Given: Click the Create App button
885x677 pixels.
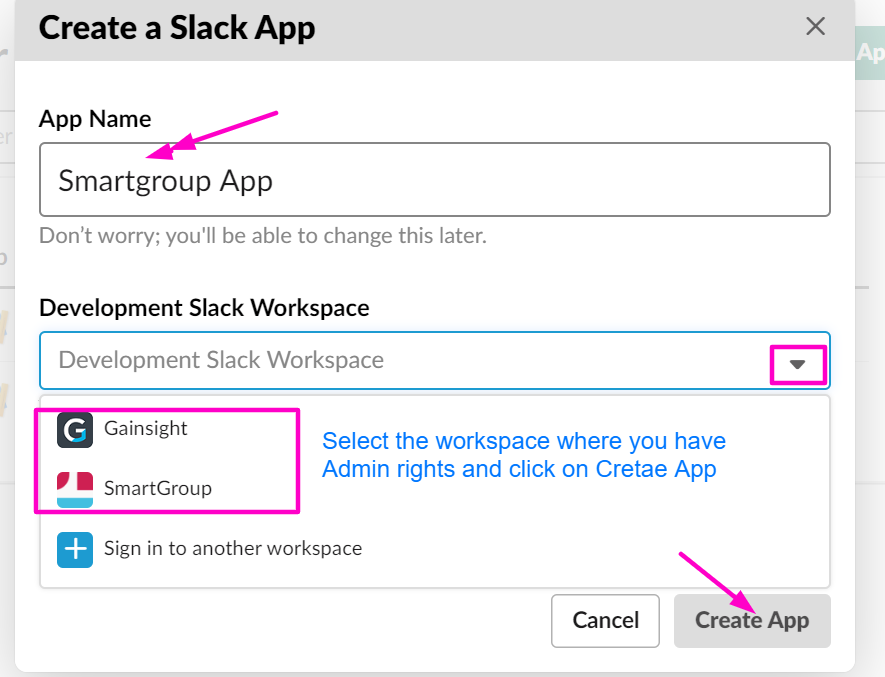Looking at the screenshot, I should tap(752, 621).
